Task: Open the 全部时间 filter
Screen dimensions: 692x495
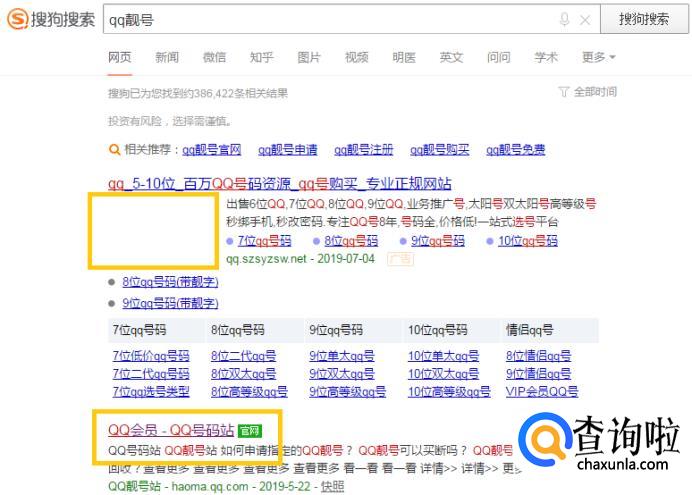Action: click(x=588, y=92)
